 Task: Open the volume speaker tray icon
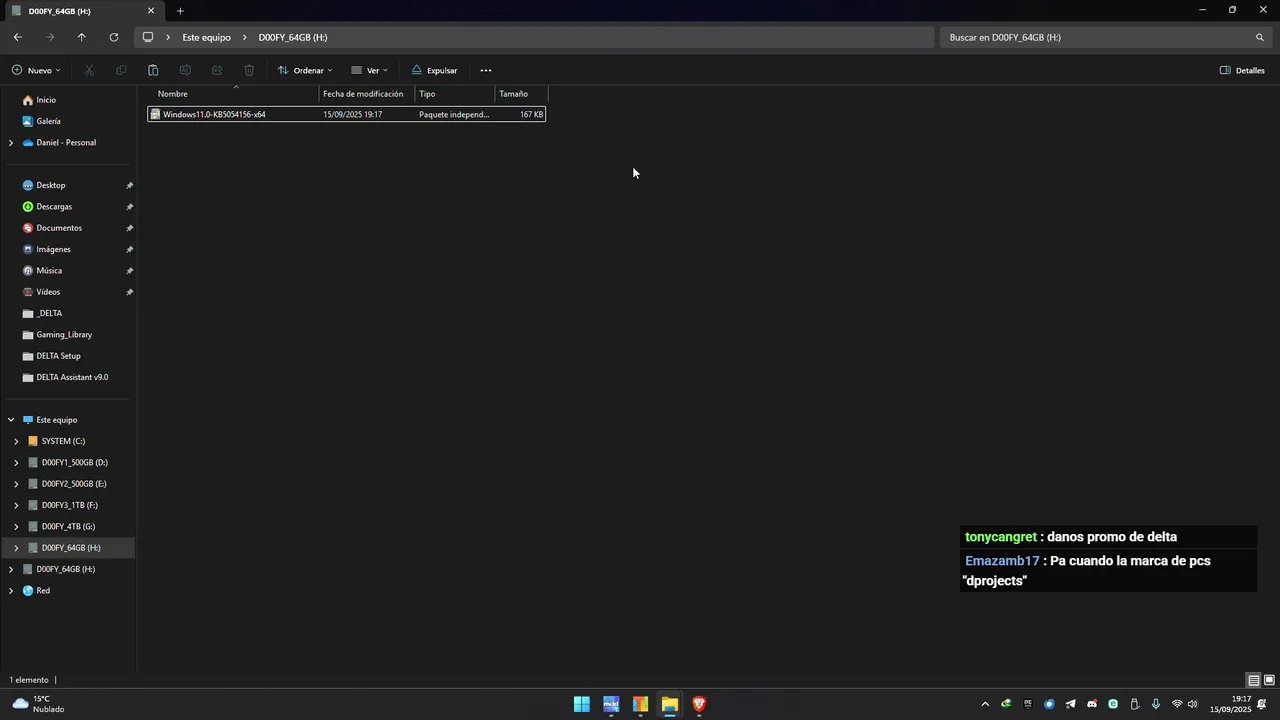pyautogui.click(x=1193, y=704)
